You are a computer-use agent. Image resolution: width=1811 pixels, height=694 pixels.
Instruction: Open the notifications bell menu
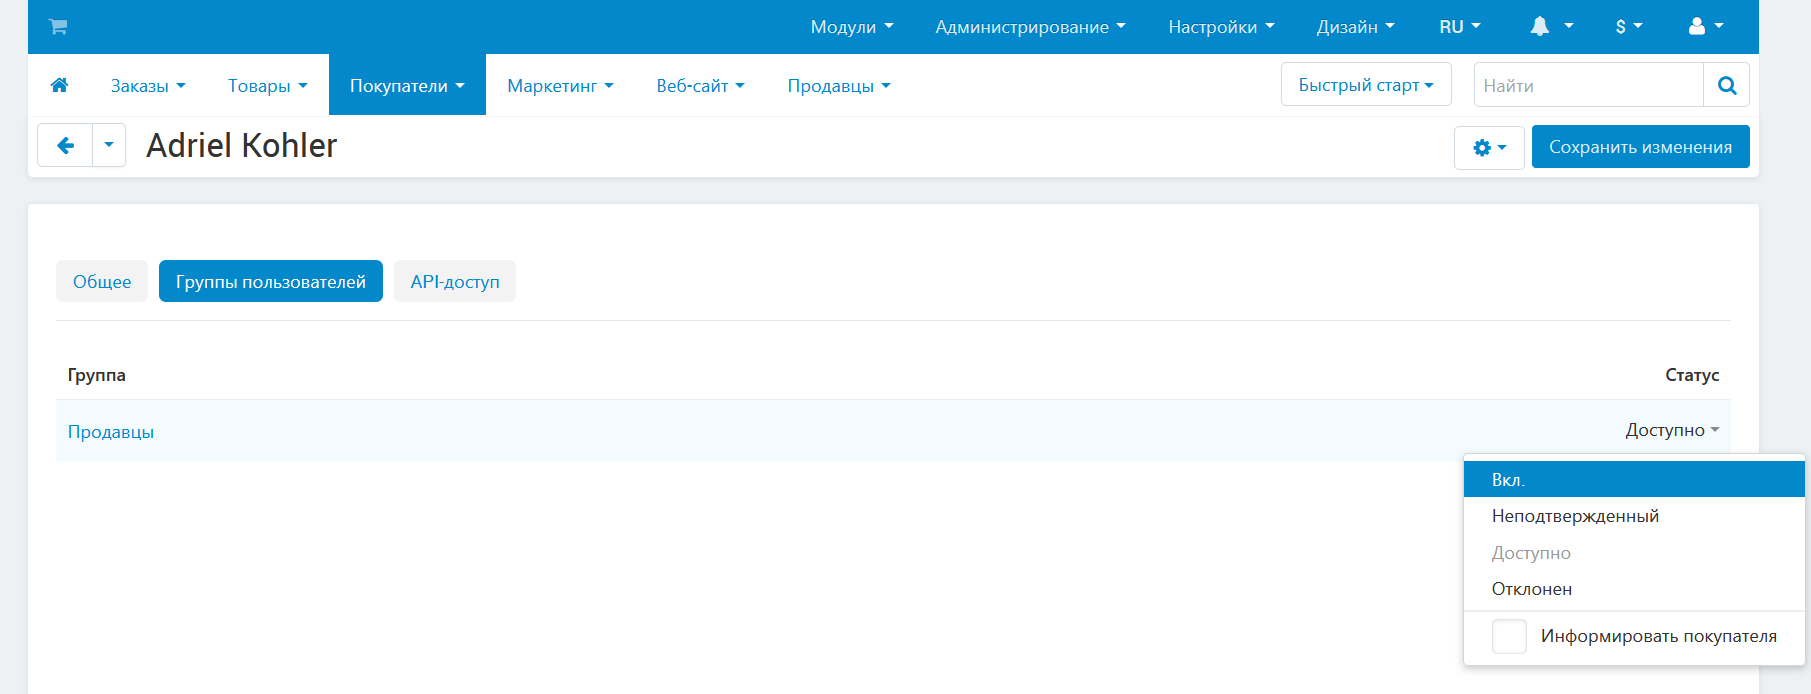1549,27
